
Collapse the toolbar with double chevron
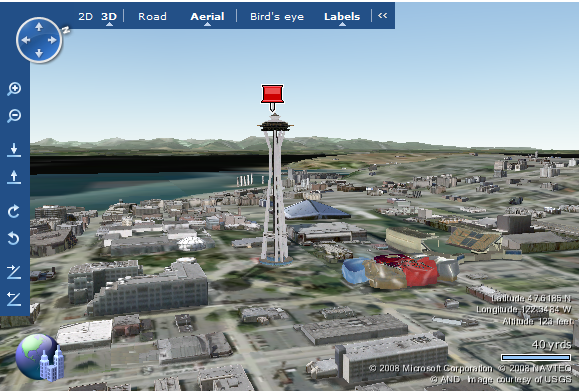pos(382,16)
